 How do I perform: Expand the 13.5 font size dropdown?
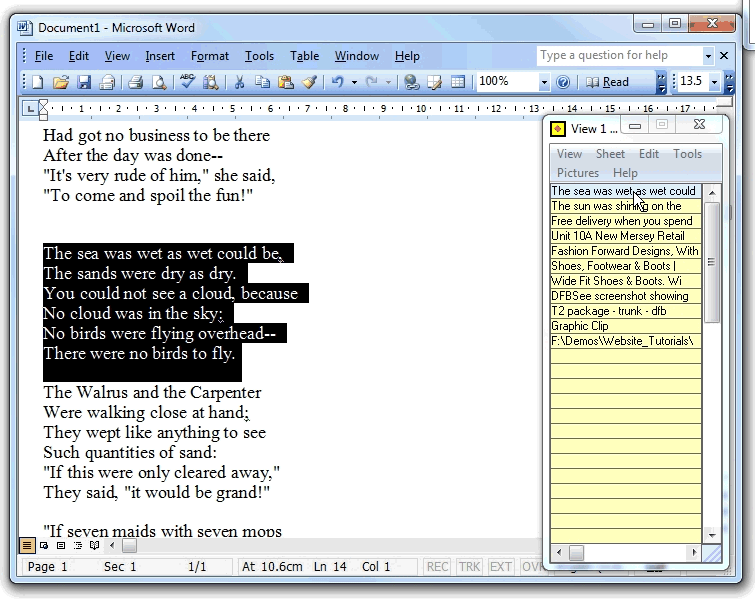(715, 83)
